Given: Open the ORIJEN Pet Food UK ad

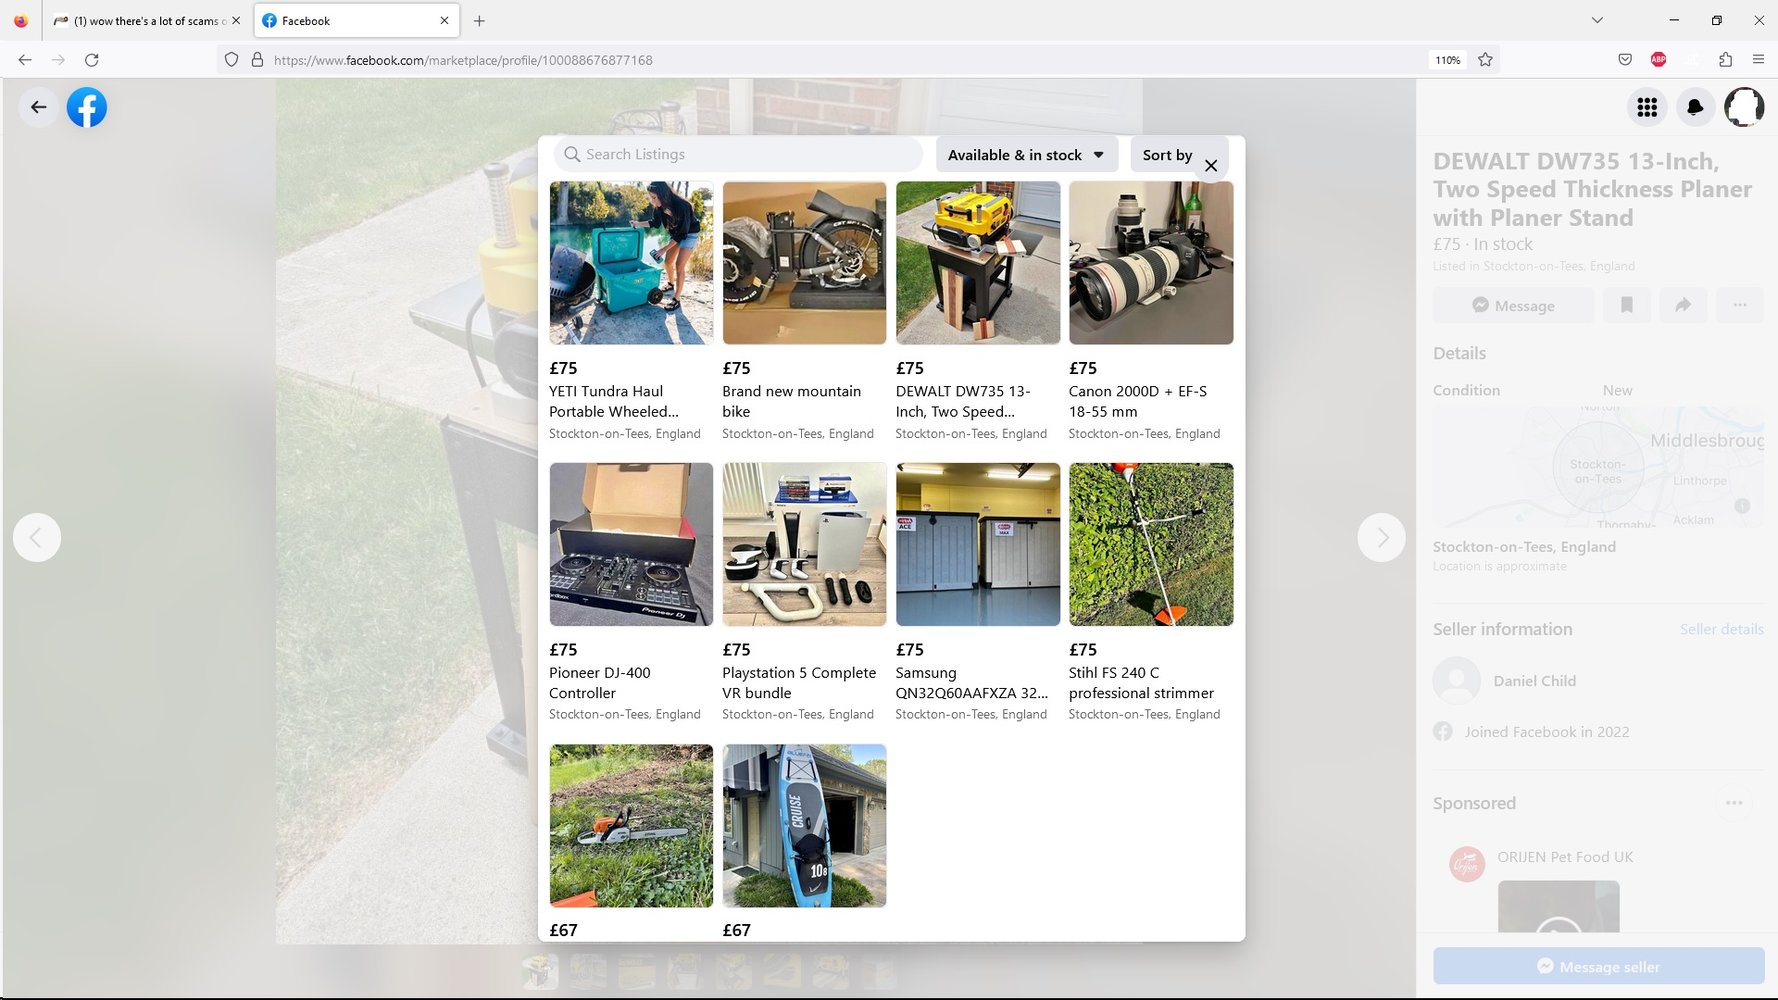Looking at the screenshot, I should click(x=1564, y=857).
